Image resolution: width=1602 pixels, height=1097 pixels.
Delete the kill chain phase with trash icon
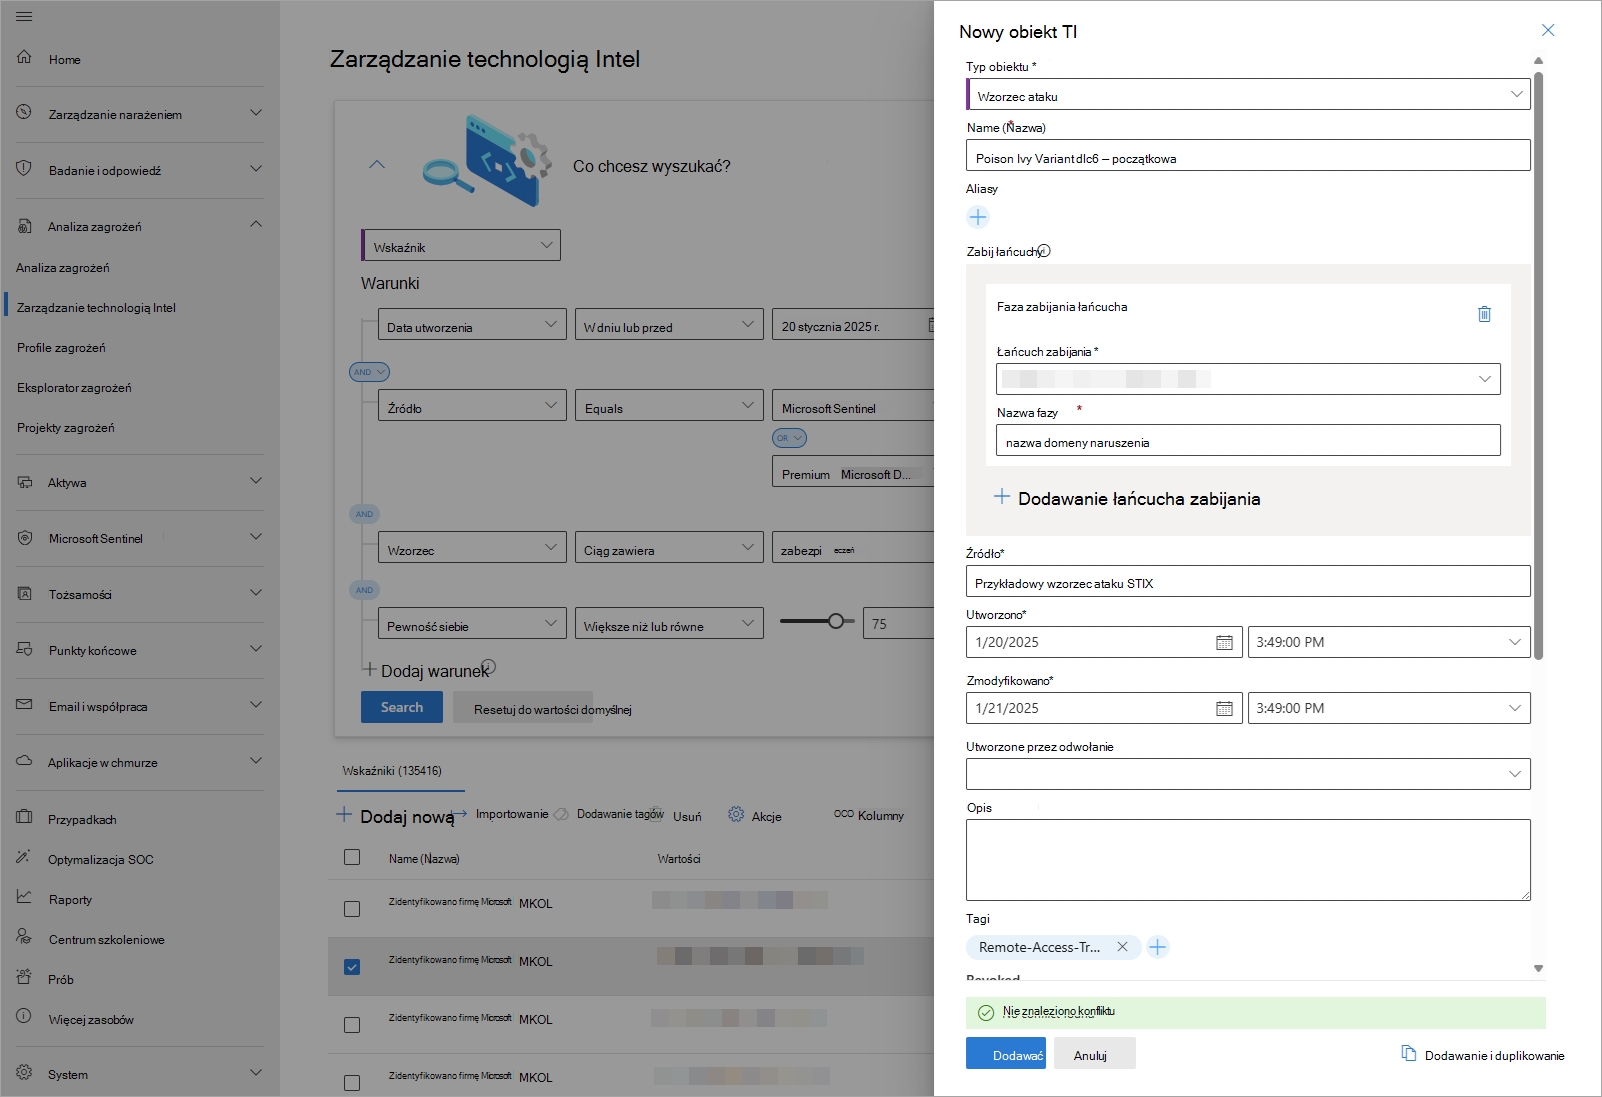coord(1484,314)
